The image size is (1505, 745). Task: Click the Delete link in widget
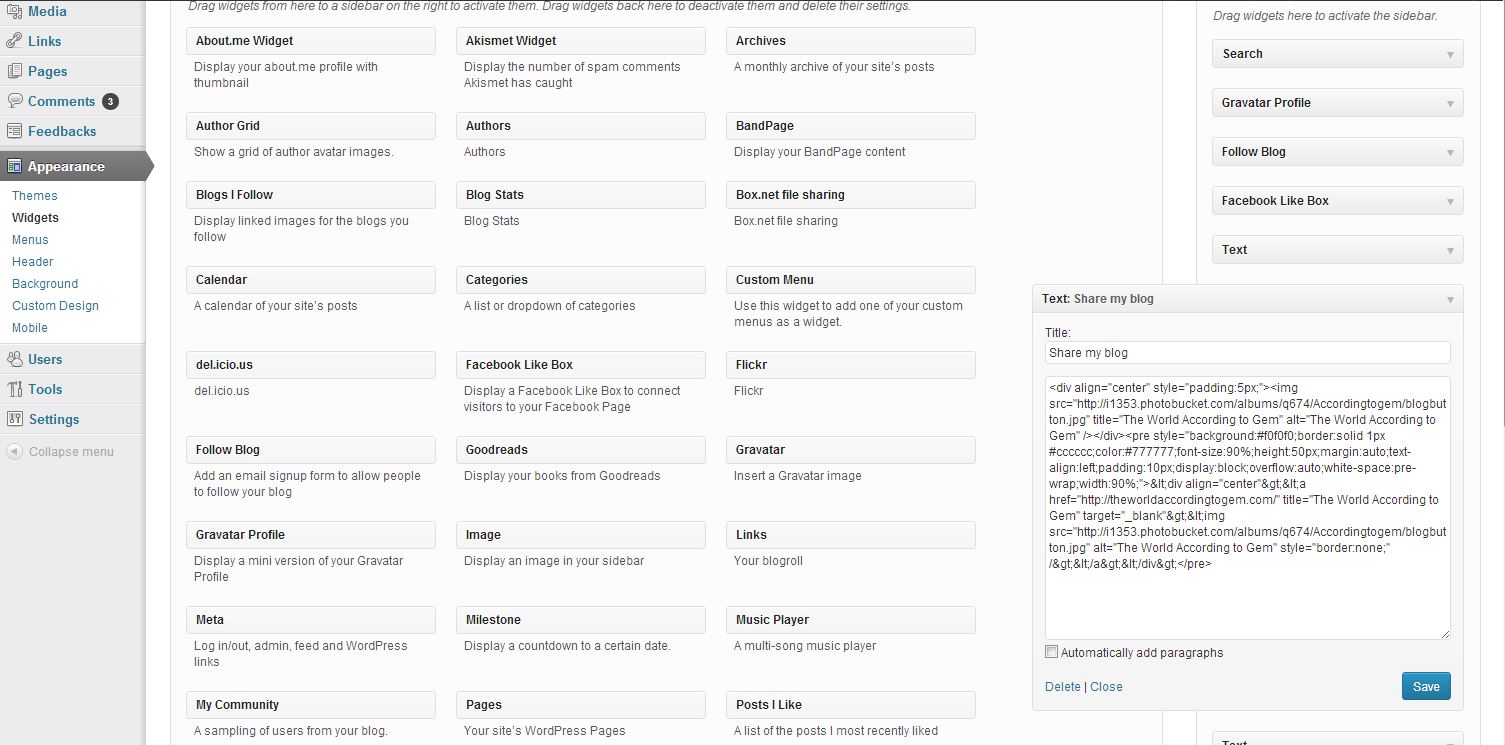(1062, 687)
